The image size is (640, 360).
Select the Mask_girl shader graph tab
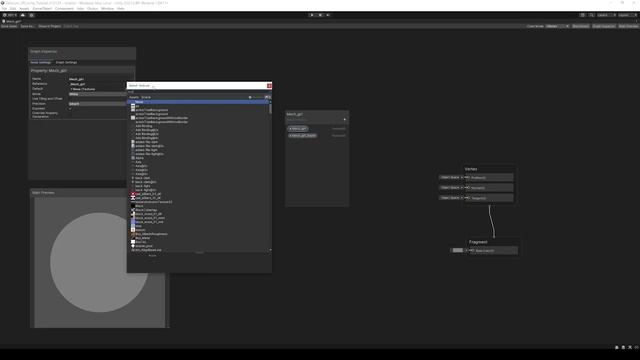coord(11,21)
